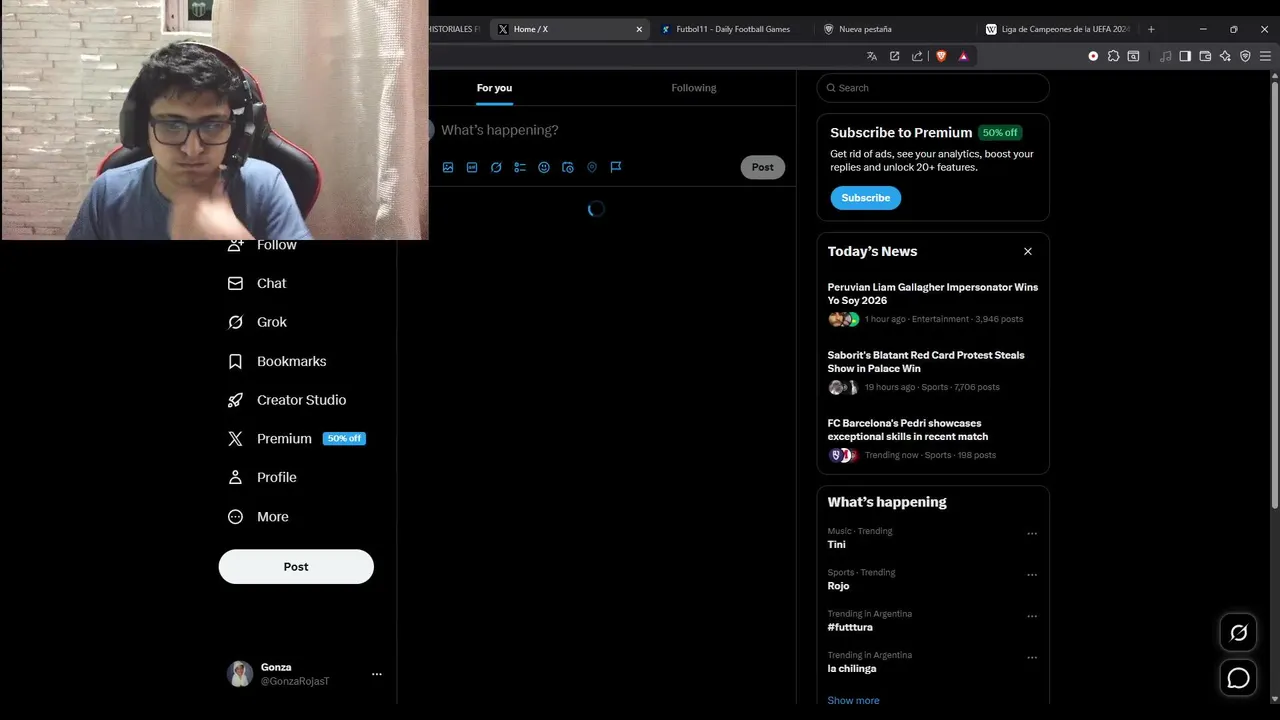
Task: Add media image to the post
Action: [448, 167]
